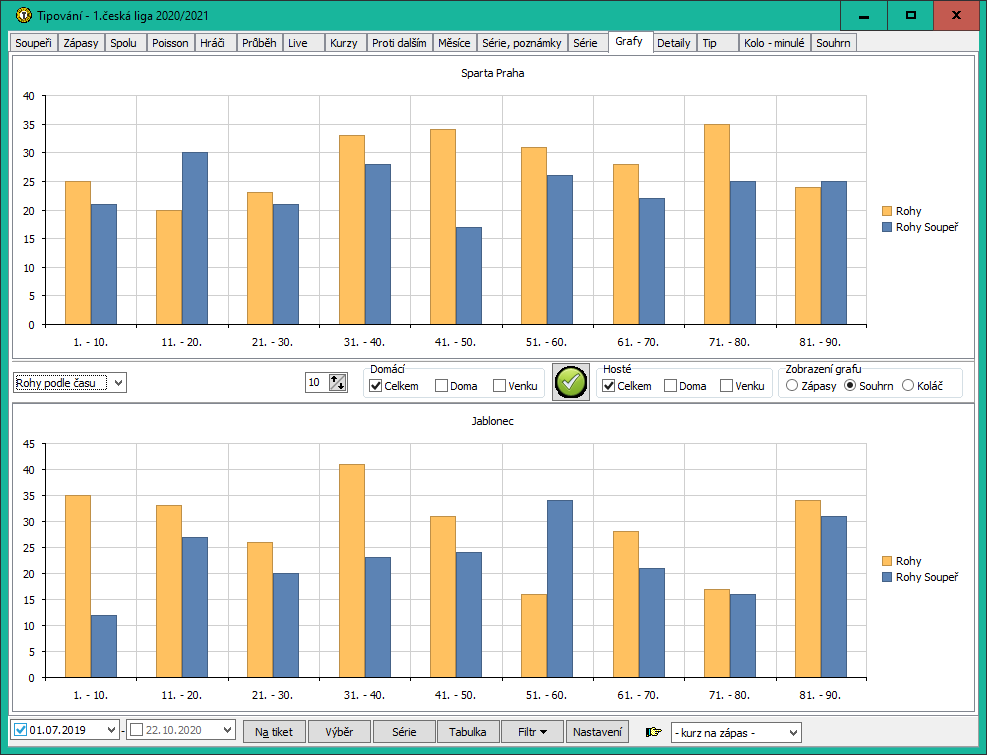Click the Rohy orange legend swatch in Jablonec chart
Image resolution: width=987 pixels, height=755 pixels.
(x=887, y=561)
